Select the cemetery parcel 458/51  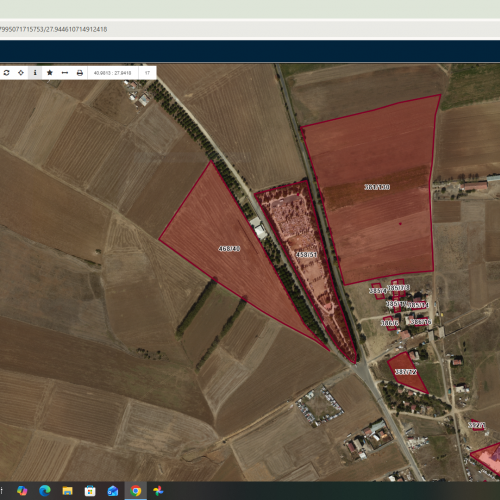(x=306, y=255)
